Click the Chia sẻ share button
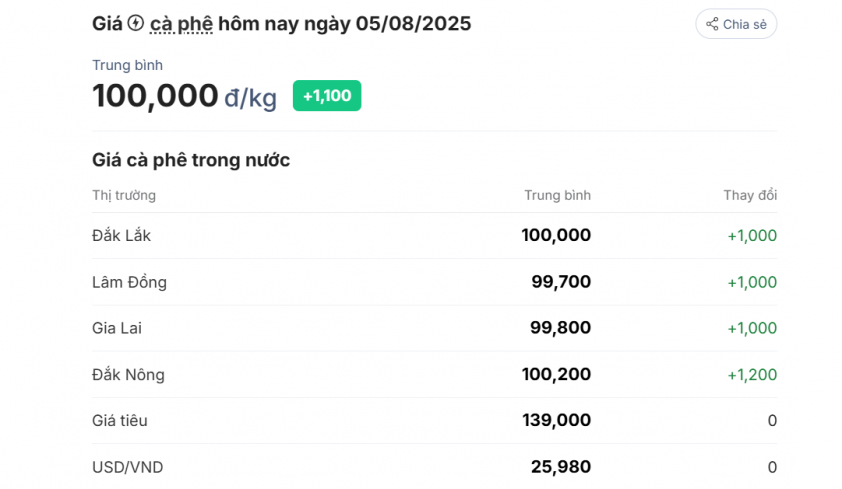The width and height of the screenshot is (842, 489). pos(736,24)
